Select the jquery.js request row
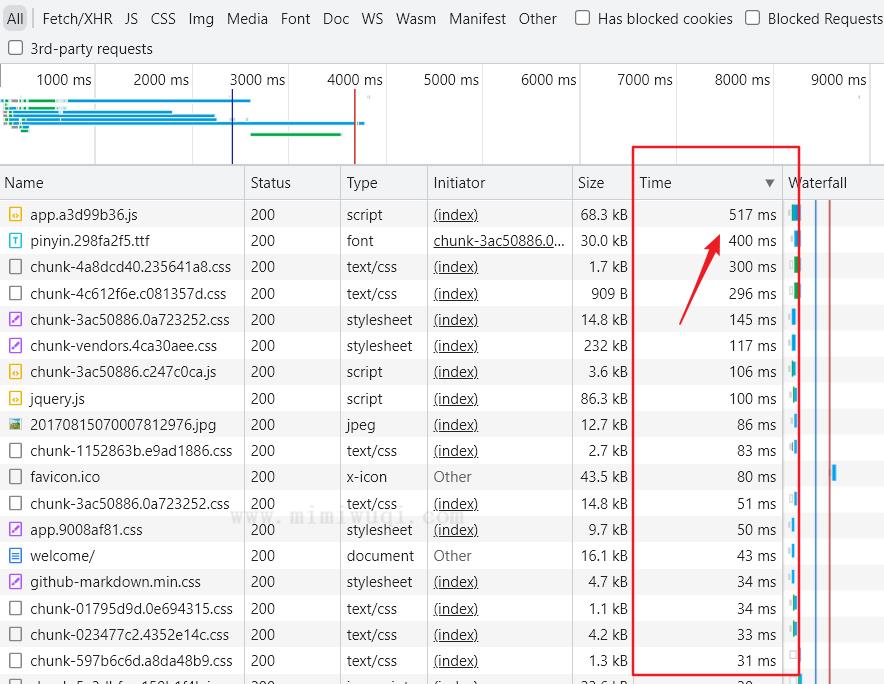Image resolution: width=884 pixels, height=684 pixels. [442, 399]
